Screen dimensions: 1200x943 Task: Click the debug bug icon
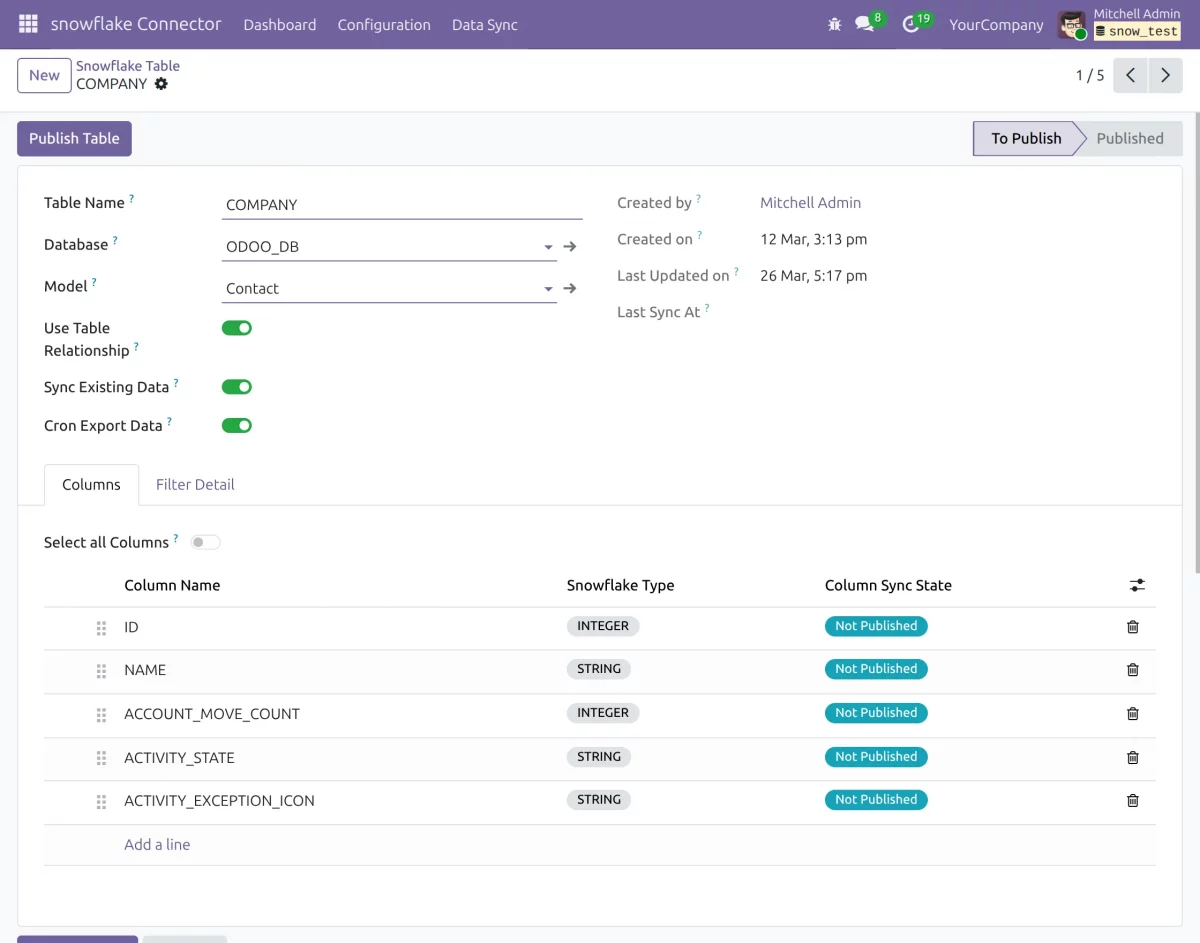click(835, 24)
